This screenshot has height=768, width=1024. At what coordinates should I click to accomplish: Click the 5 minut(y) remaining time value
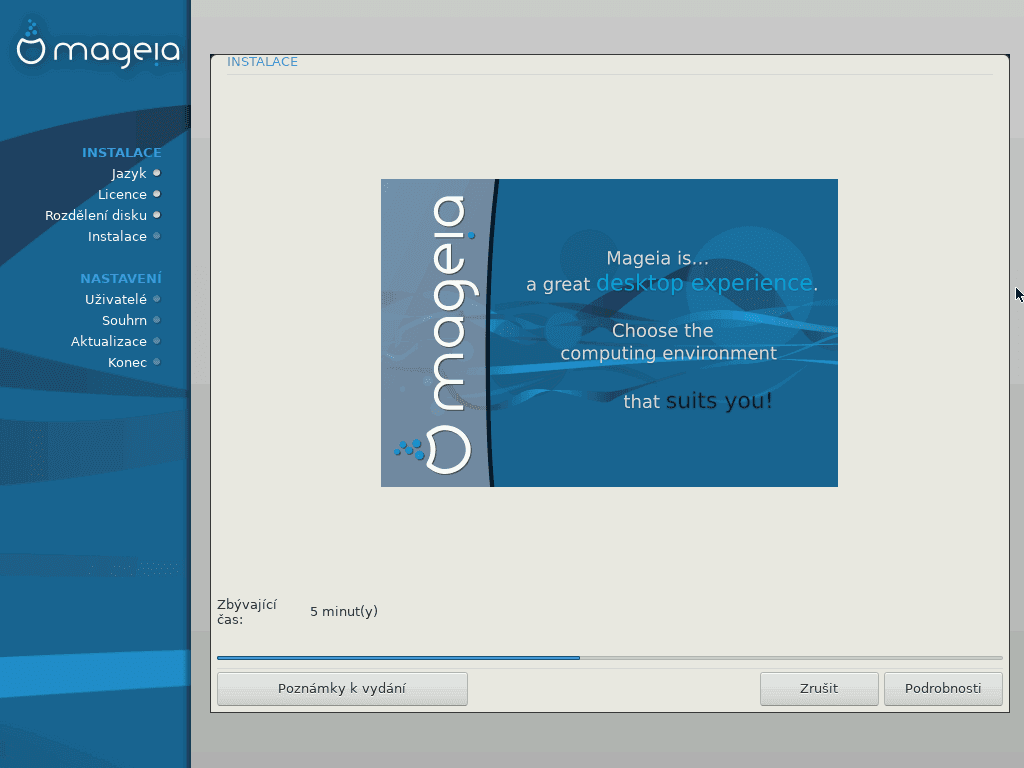point(344,612)
